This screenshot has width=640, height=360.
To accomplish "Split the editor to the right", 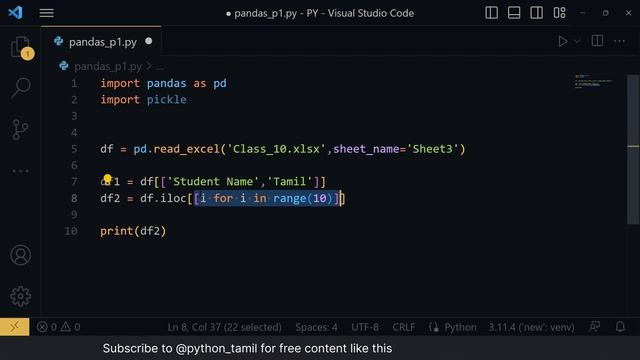I will pos(597,41).
